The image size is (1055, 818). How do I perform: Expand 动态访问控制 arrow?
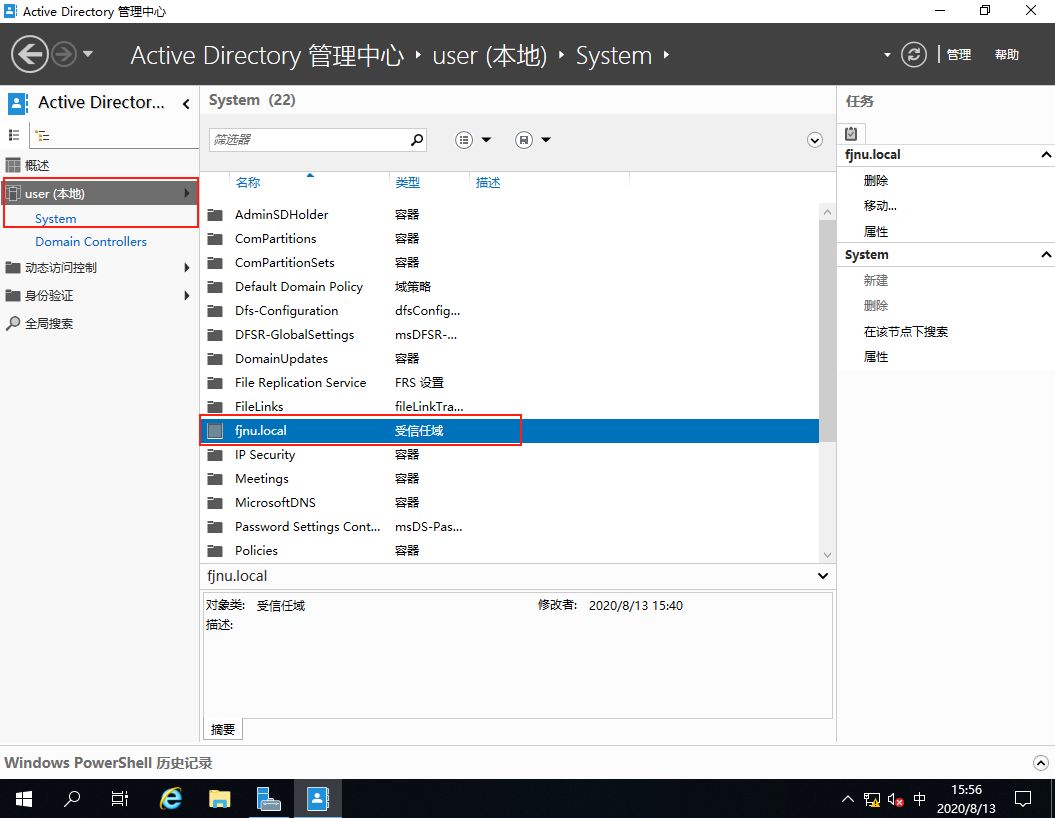point(186,267)
